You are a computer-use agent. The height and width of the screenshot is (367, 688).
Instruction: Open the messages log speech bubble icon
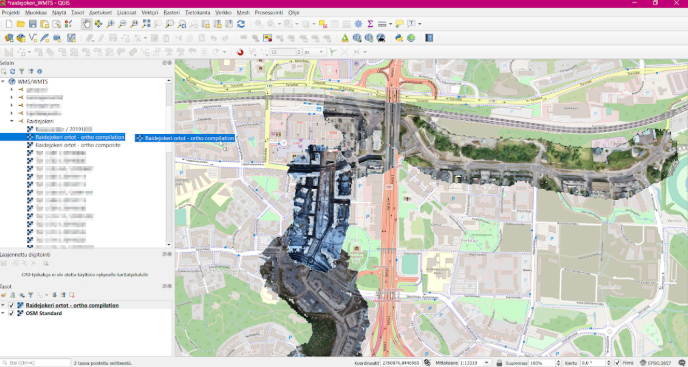(x=681, y=363)
